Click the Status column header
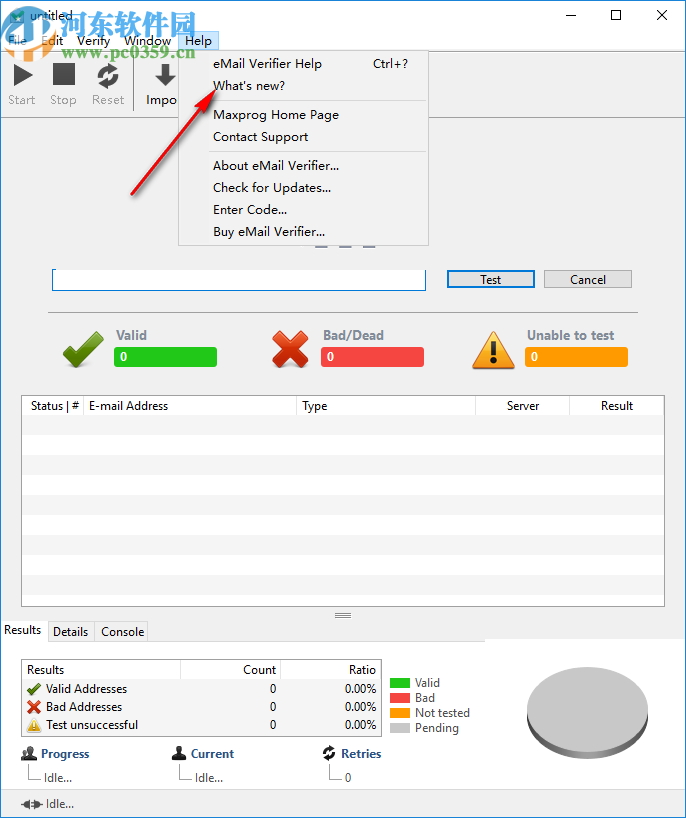 coord(53,406)
